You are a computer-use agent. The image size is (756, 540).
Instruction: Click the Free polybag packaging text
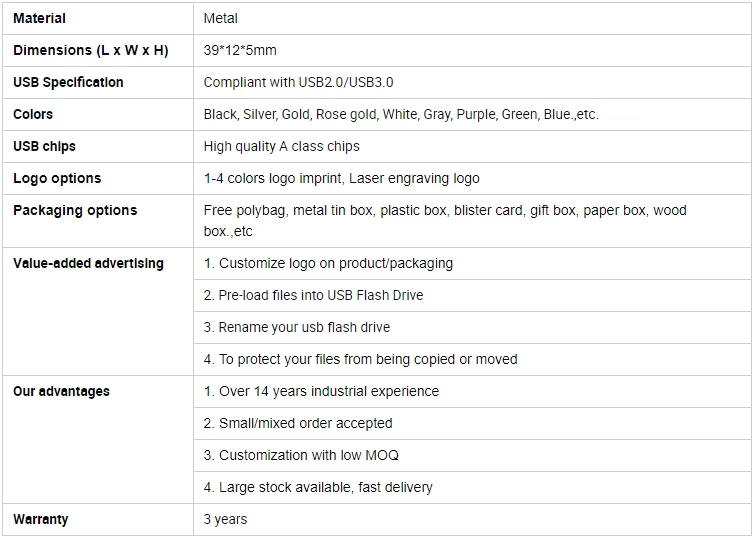pyautogui.click(x=244, y=210)
